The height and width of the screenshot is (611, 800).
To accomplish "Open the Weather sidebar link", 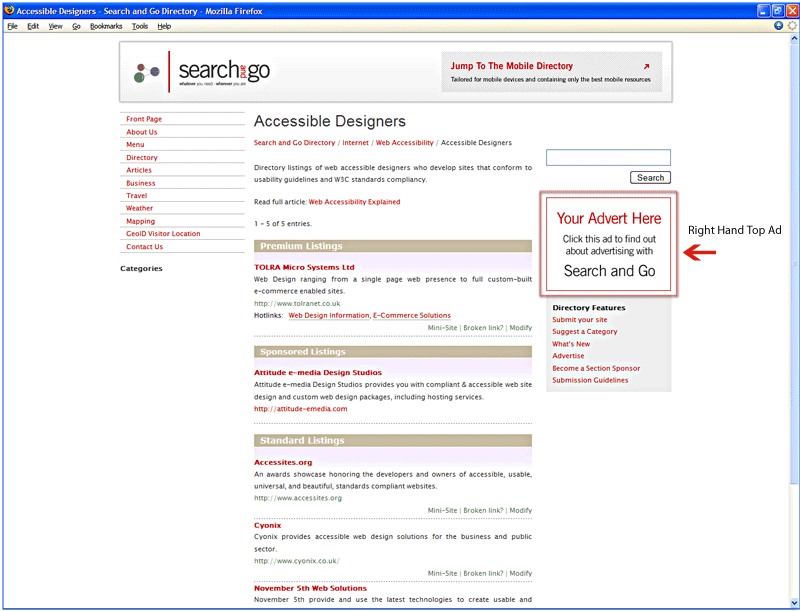I will 139,208.
